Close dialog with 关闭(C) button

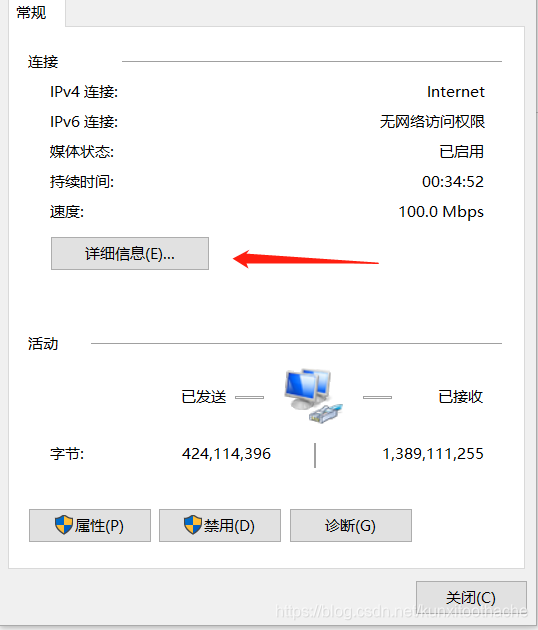coord(471,597)
